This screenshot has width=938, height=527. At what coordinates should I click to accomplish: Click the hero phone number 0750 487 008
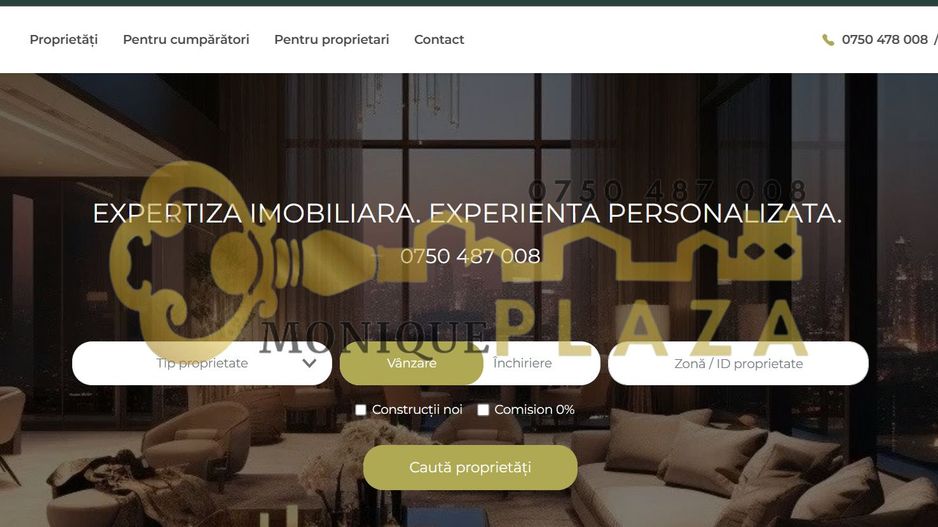(x=470, y=256)
